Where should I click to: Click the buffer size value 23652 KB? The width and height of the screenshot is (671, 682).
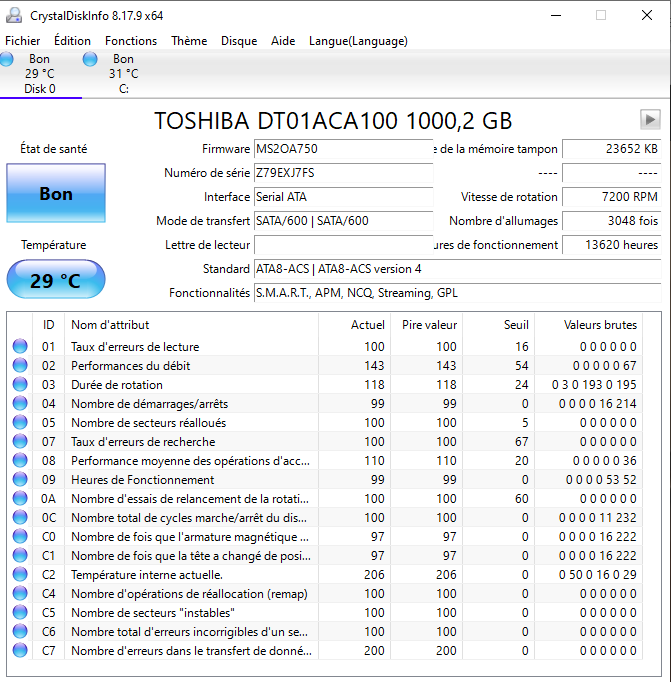(x=611, y=149)
